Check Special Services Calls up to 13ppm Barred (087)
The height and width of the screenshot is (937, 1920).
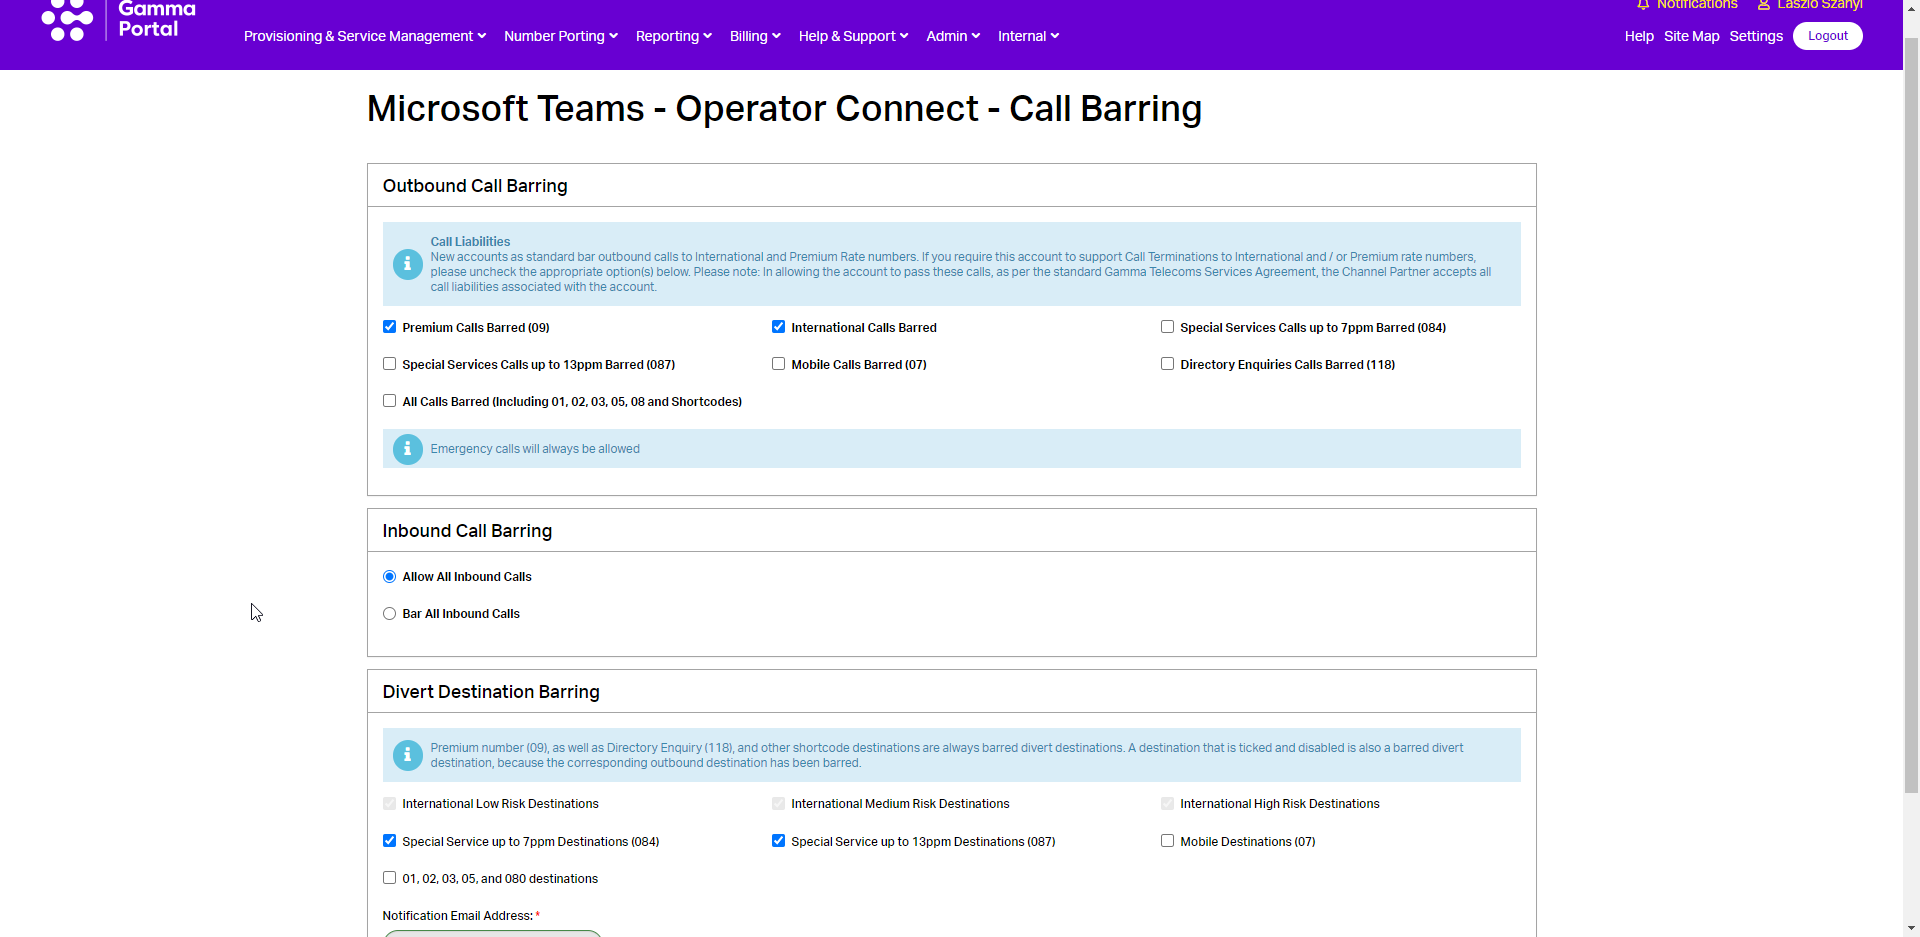389,364
